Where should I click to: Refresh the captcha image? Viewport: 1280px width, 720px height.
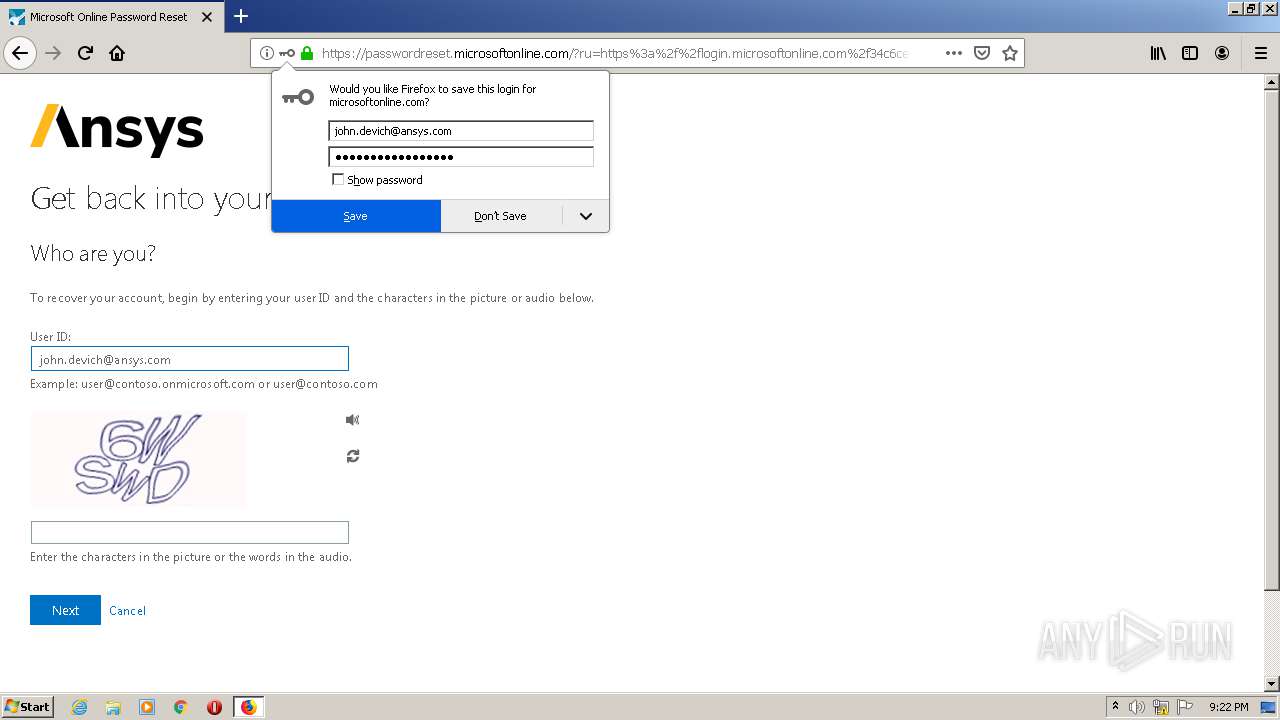pyautogui.click(x=352, y=456)
